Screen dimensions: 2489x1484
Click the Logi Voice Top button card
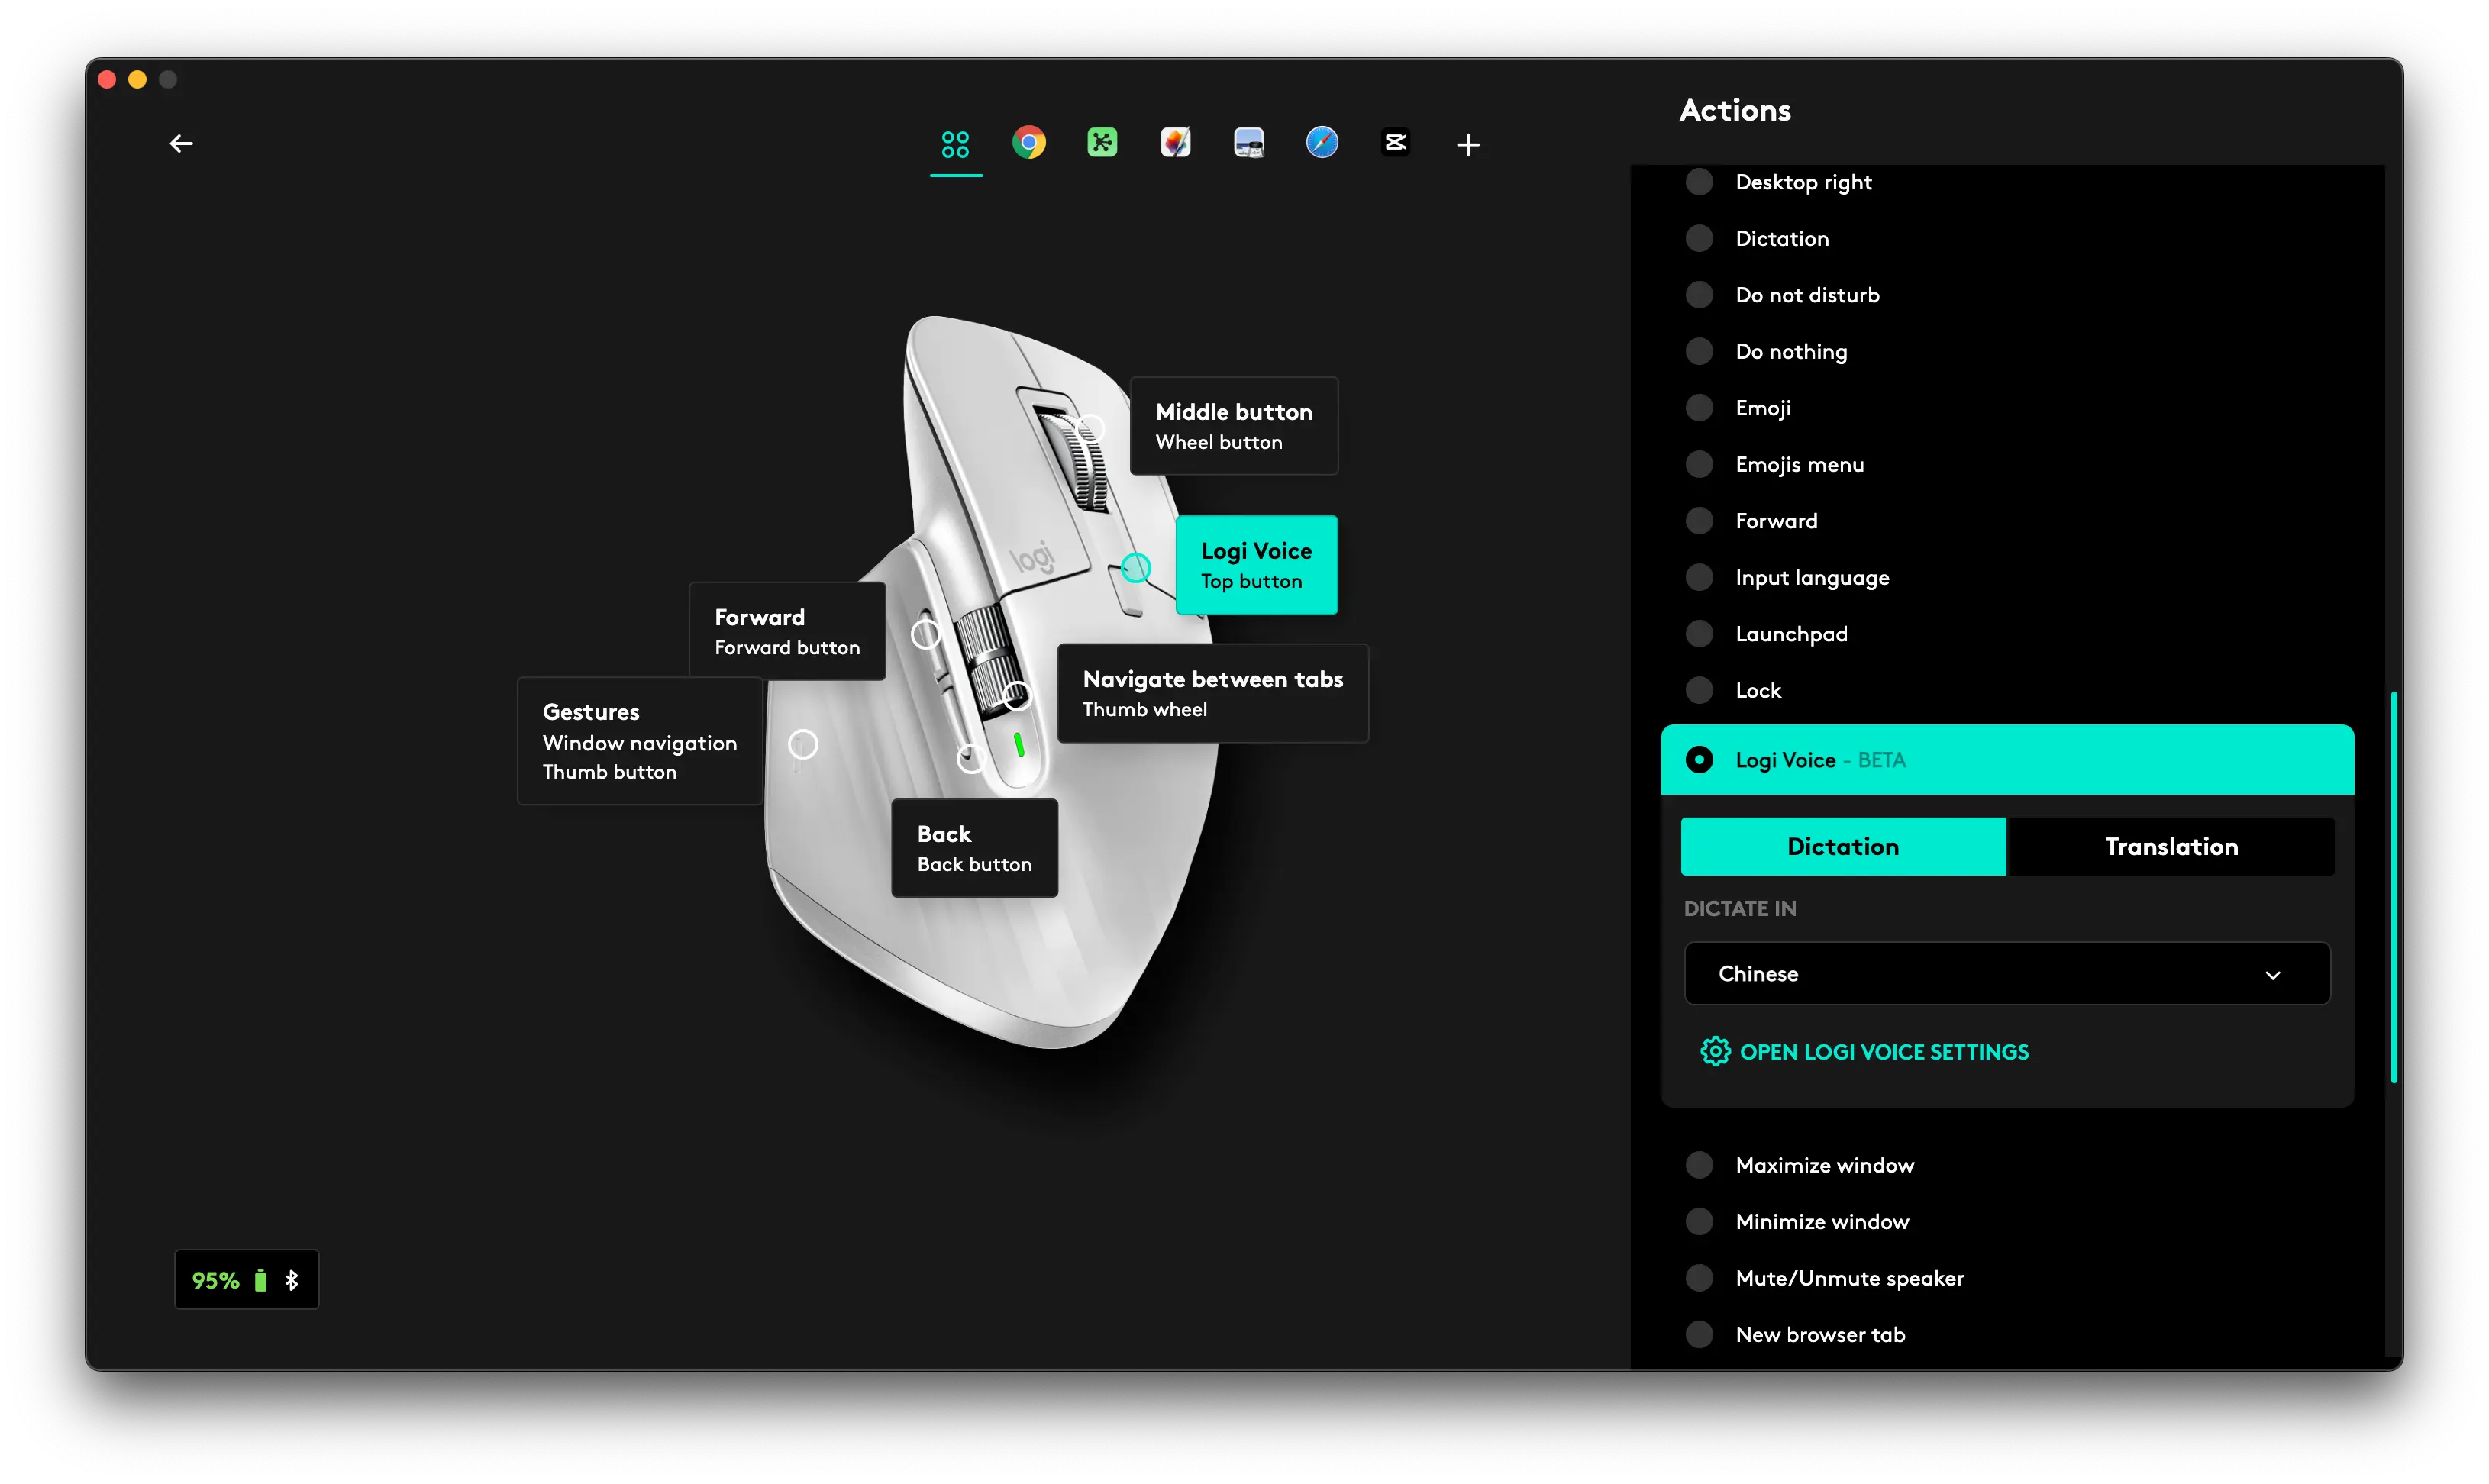tap(1256, 565)
